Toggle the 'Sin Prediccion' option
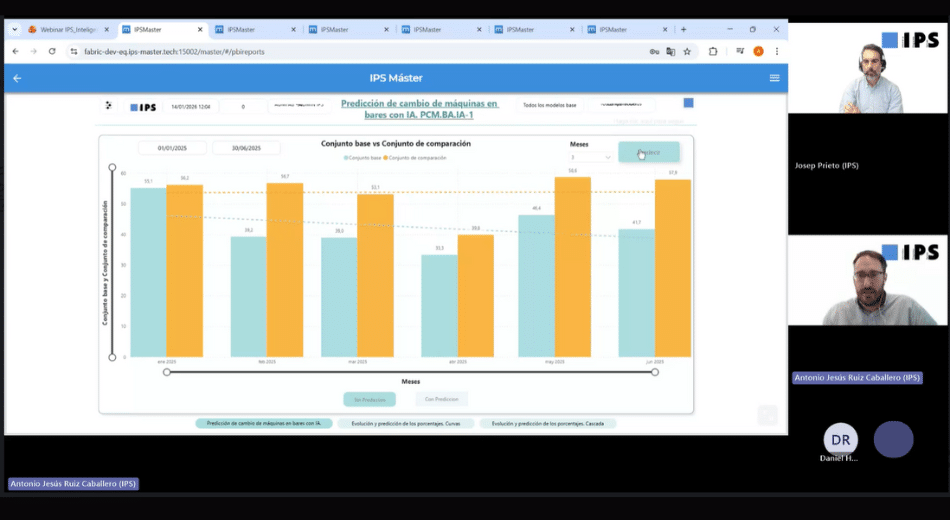Screen dimensions: 950x520 (369, 399)
